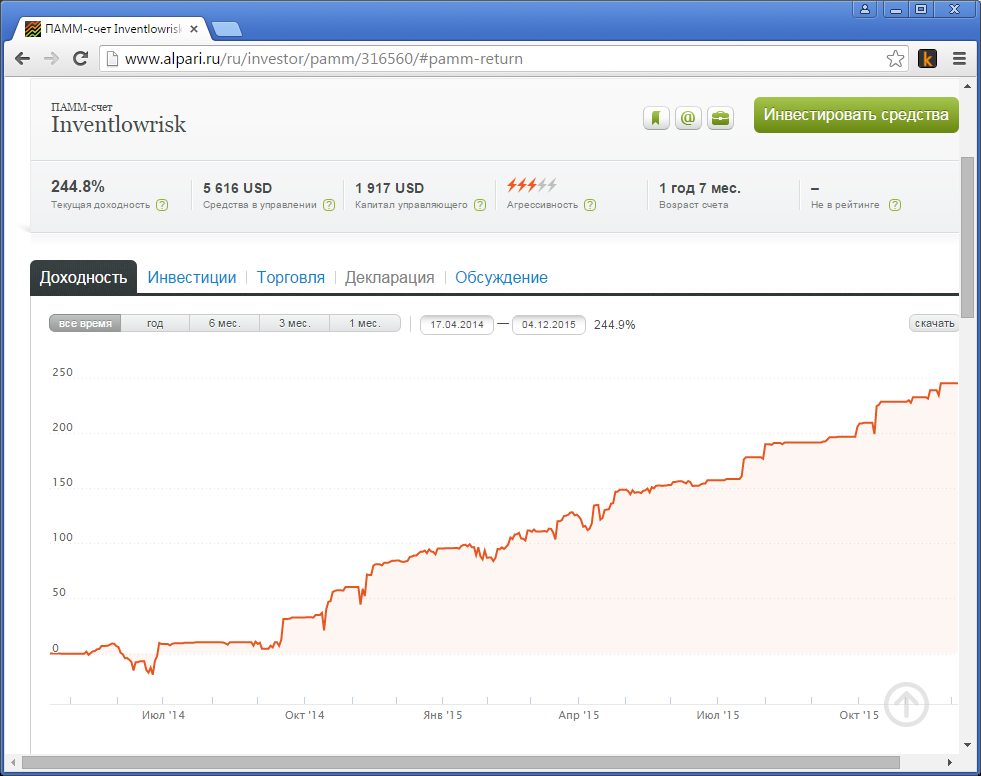Click the скачать download button
The width and height of the screenshot is (981, 776).
click(x=934, y=324)
